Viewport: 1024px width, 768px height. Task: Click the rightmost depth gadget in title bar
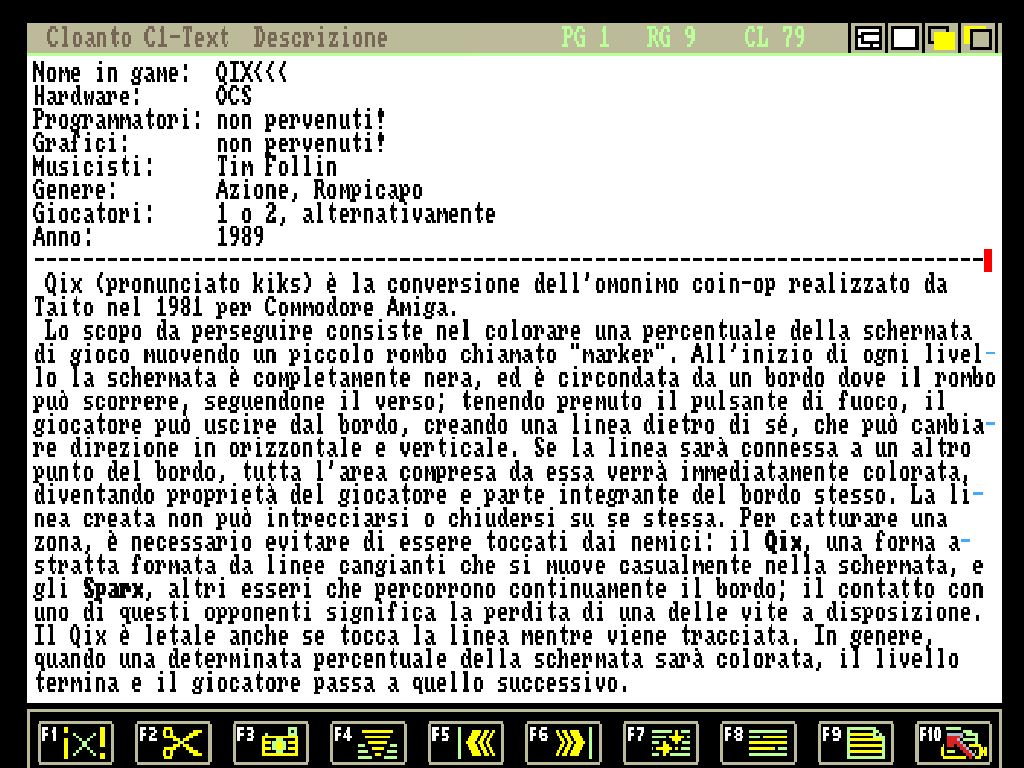pyautogui.click(x=979, y=39)
